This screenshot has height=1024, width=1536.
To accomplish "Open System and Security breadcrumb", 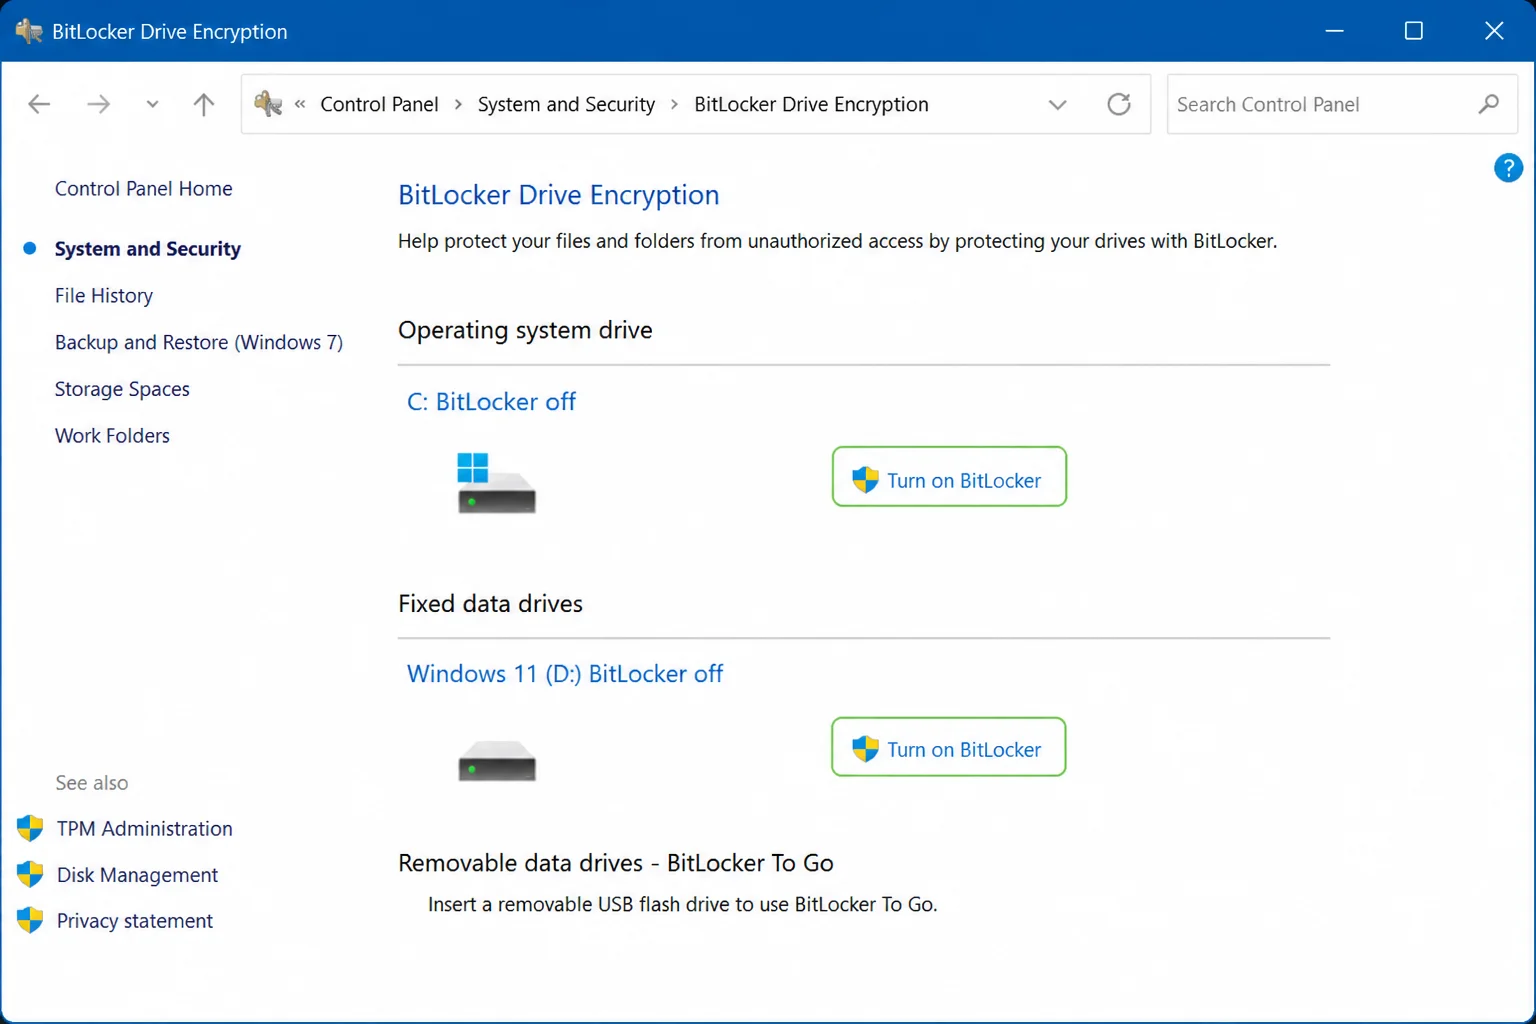I will (566, 104).
